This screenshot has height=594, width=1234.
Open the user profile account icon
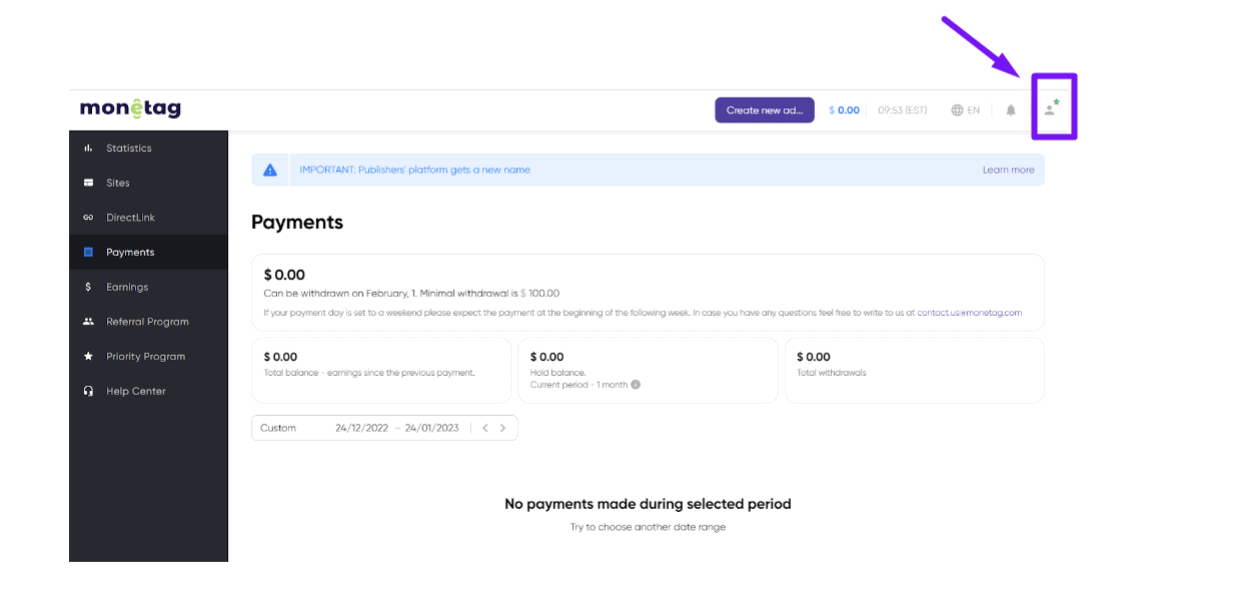tap(1050, 108)
